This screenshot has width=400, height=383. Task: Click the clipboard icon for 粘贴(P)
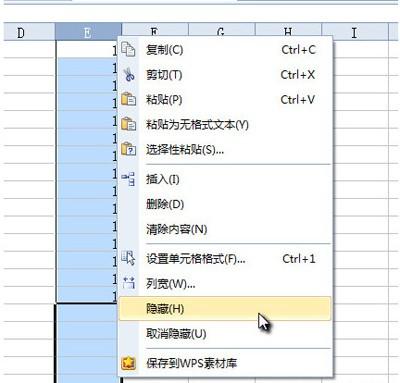click(128, 99)
